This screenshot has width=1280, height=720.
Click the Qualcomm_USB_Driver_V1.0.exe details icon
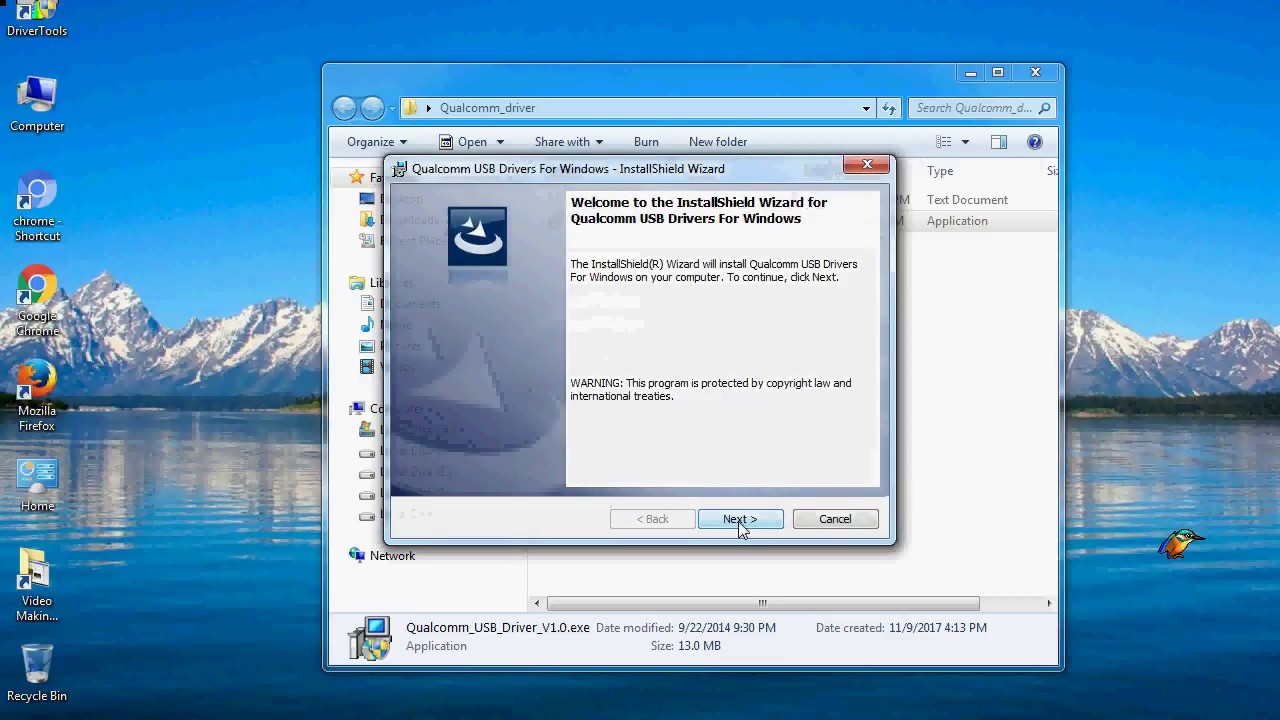tap(369, 637)
